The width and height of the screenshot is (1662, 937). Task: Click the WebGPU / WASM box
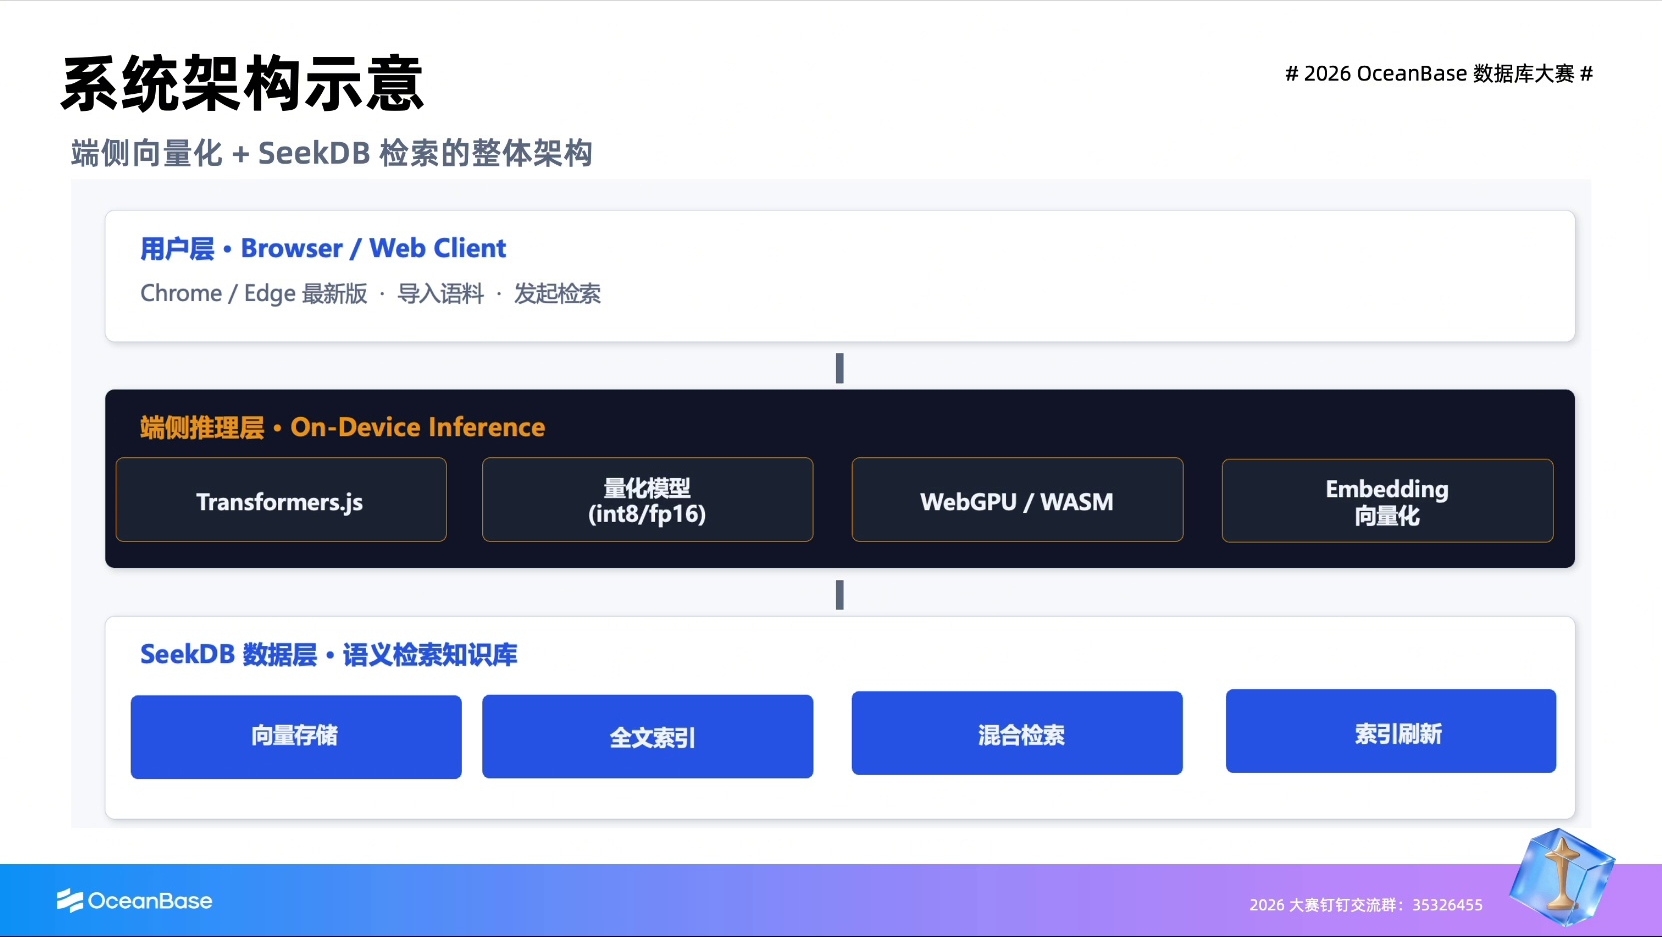point(1017,500)
